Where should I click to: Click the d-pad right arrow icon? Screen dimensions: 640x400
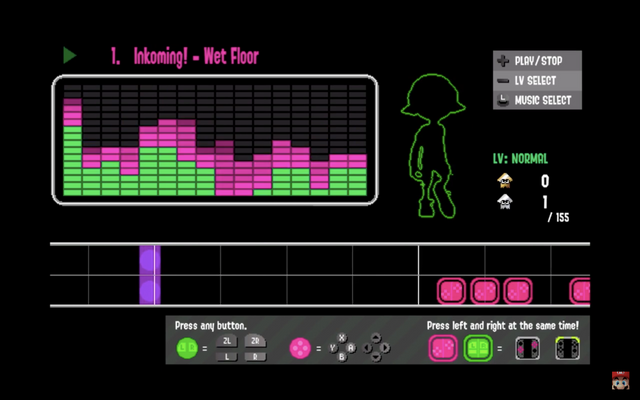click(385, 348)
